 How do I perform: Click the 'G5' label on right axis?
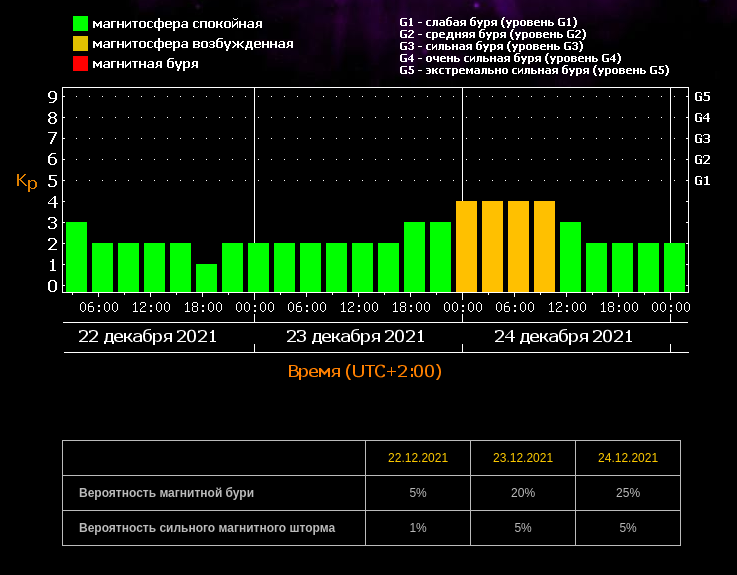coord(702,97)
